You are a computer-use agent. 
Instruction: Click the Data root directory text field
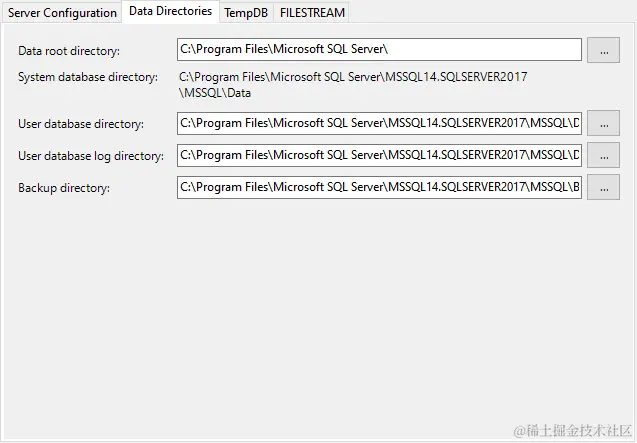click(x=379, y=50)
